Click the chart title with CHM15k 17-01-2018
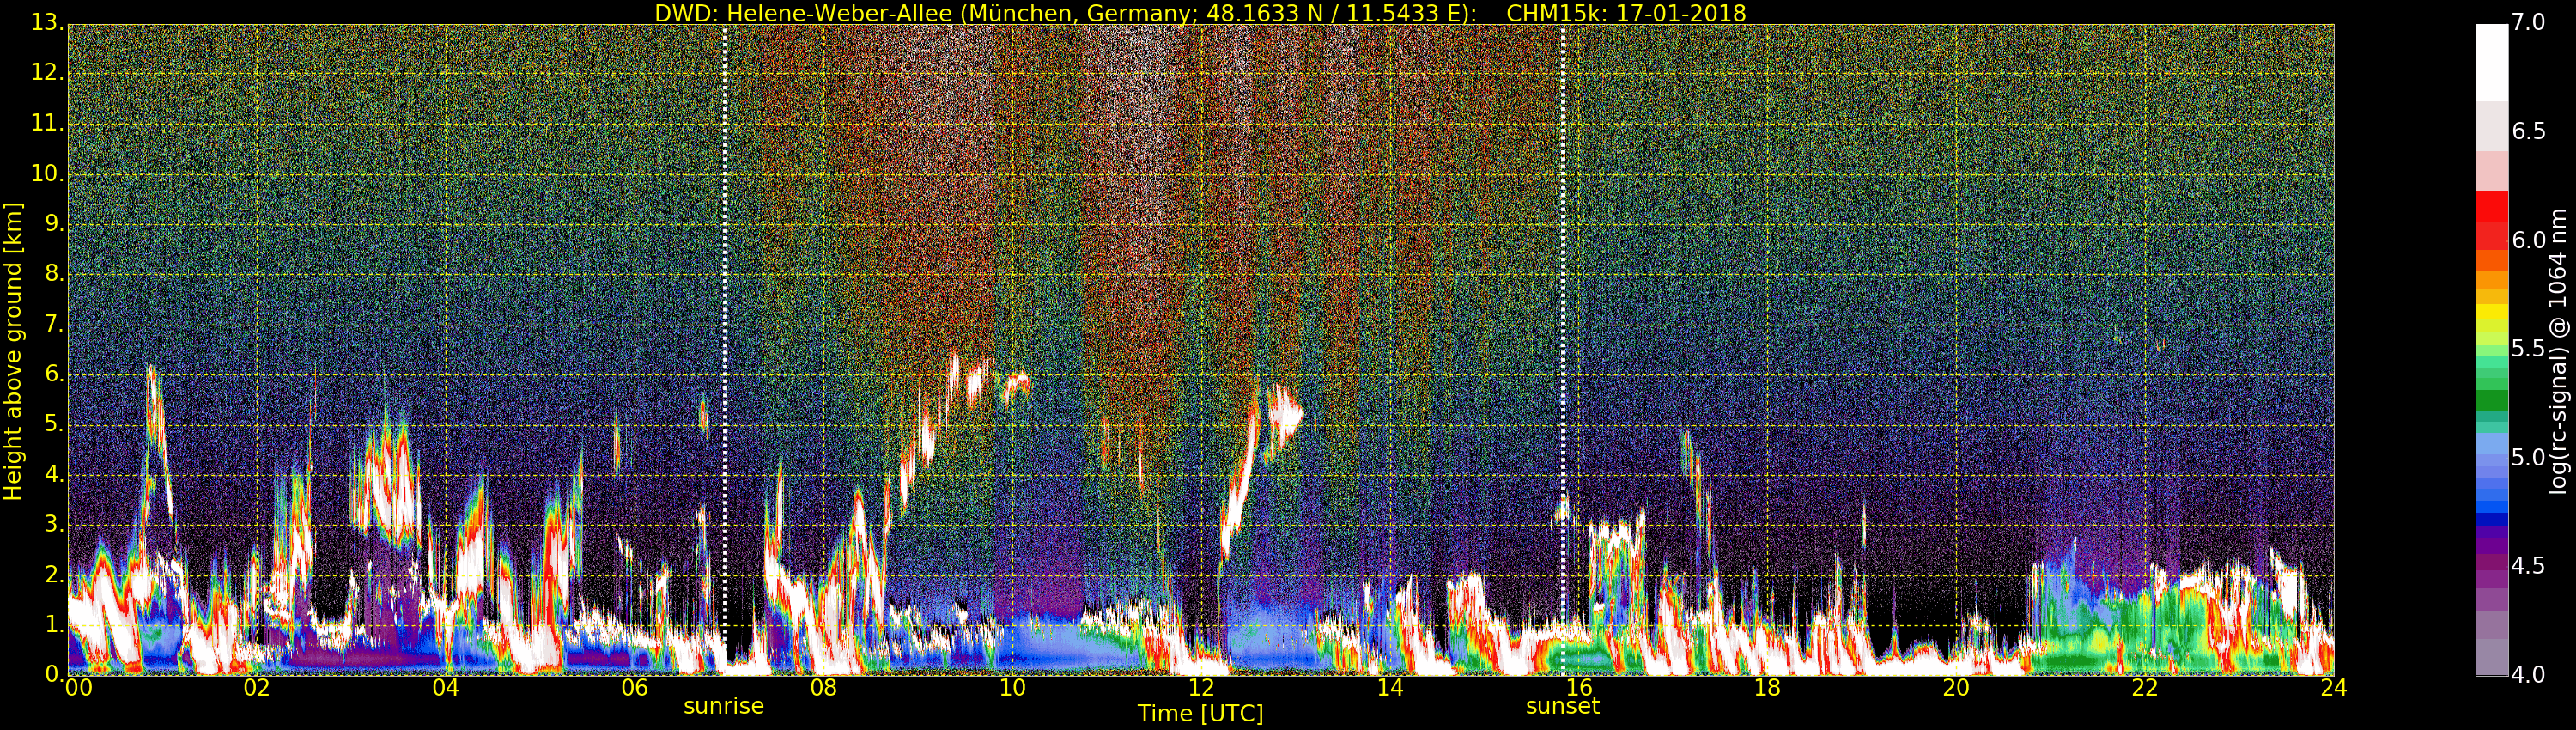2576x730 pixels. point(1200,13)
